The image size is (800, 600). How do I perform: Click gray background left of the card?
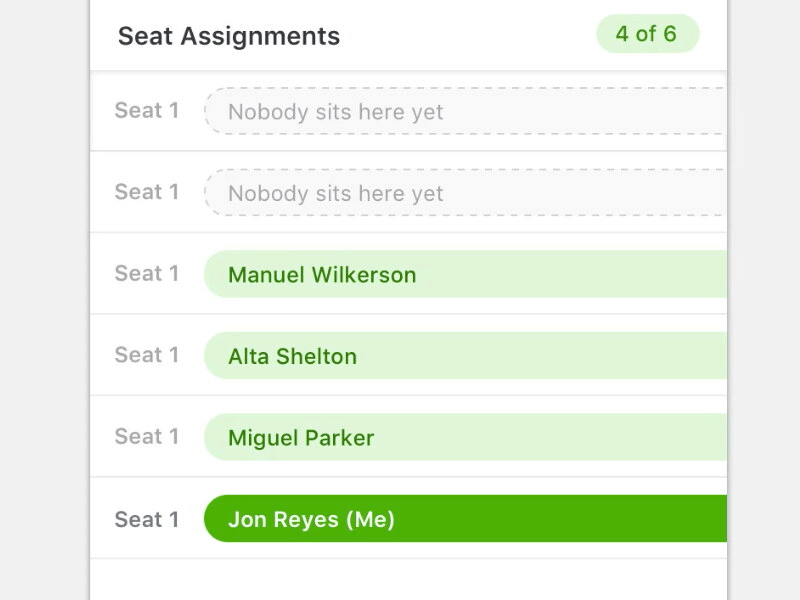(44, 300)
